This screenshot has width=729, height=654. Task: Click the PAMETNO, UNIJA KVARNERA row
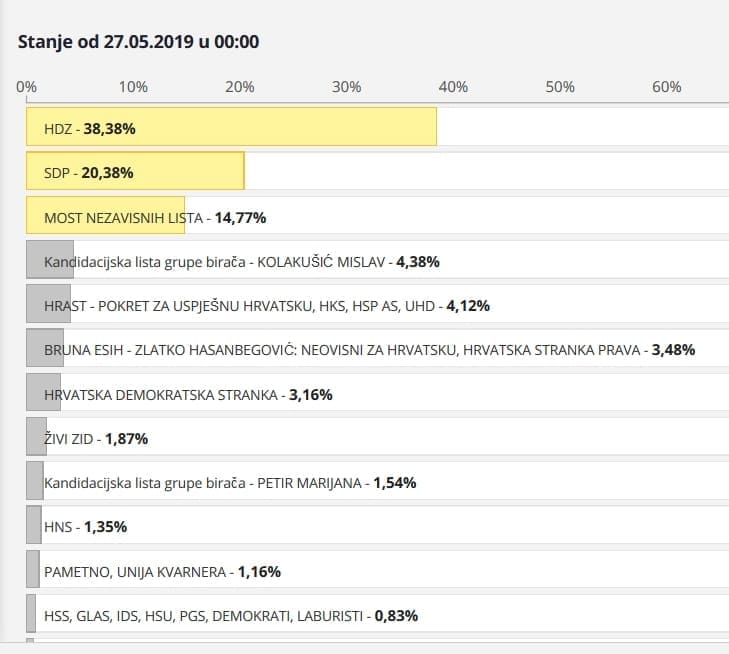click(162, 572)
